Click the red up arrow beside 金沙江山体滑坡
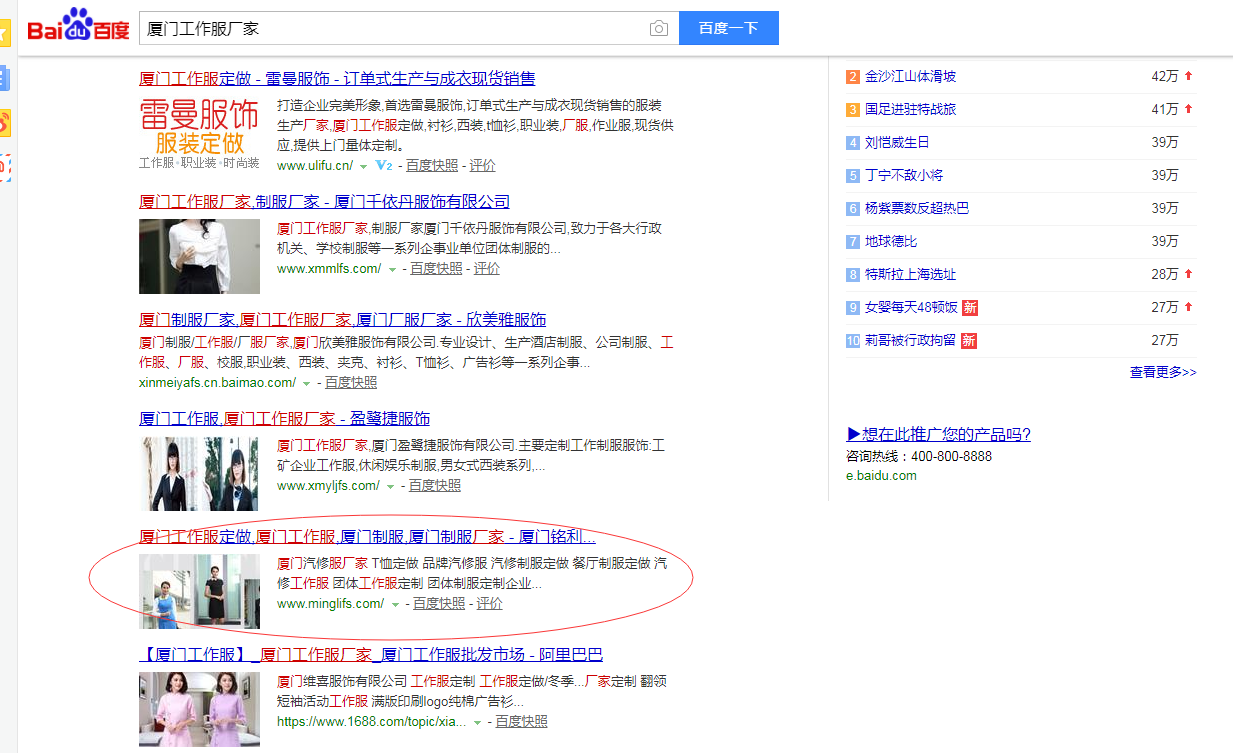 point(1188,76)
